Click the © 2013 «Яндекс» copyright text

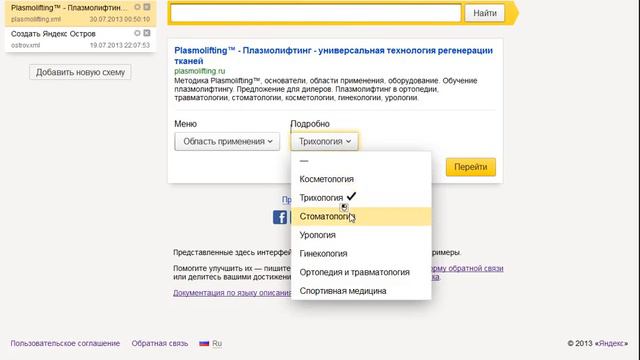click(x=598, y=343)
